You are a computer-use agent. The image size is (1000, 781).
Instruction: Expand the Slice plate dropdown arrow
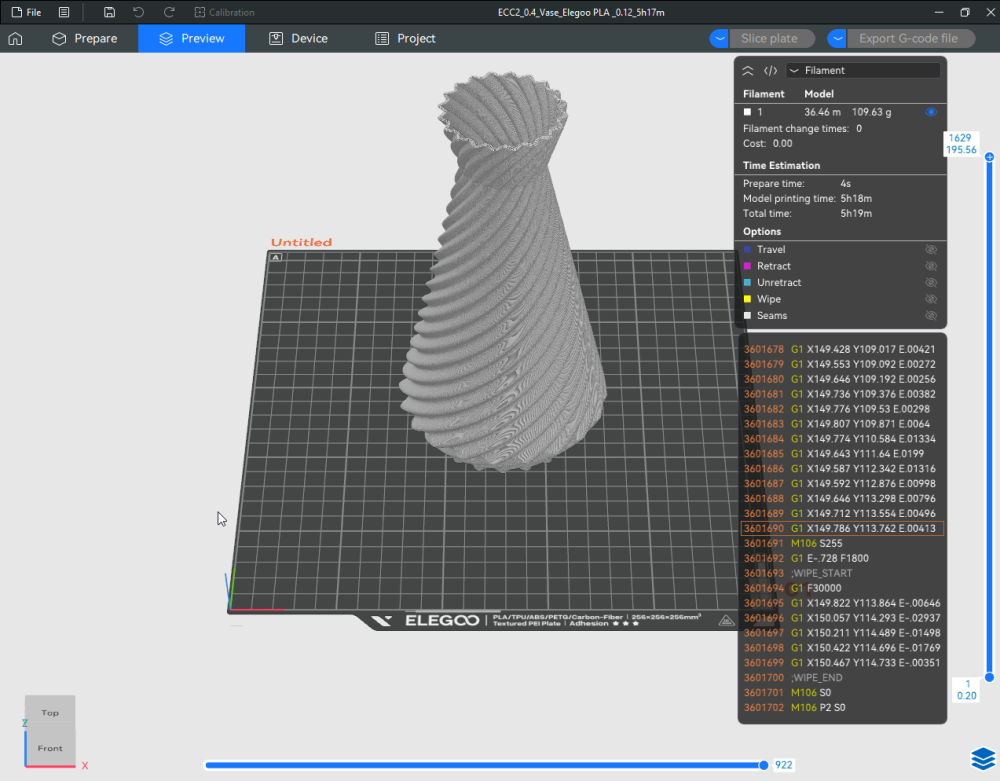pyautogui.click(x=720, y=39)
